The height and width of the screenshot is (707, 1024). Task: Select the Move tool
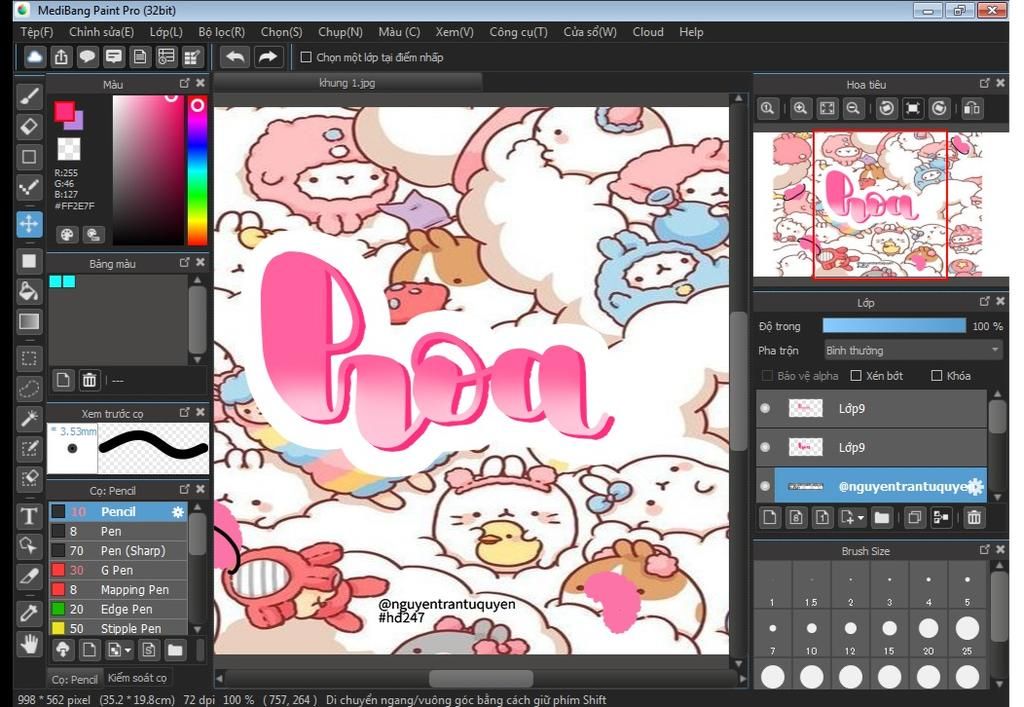click(29, 224)
